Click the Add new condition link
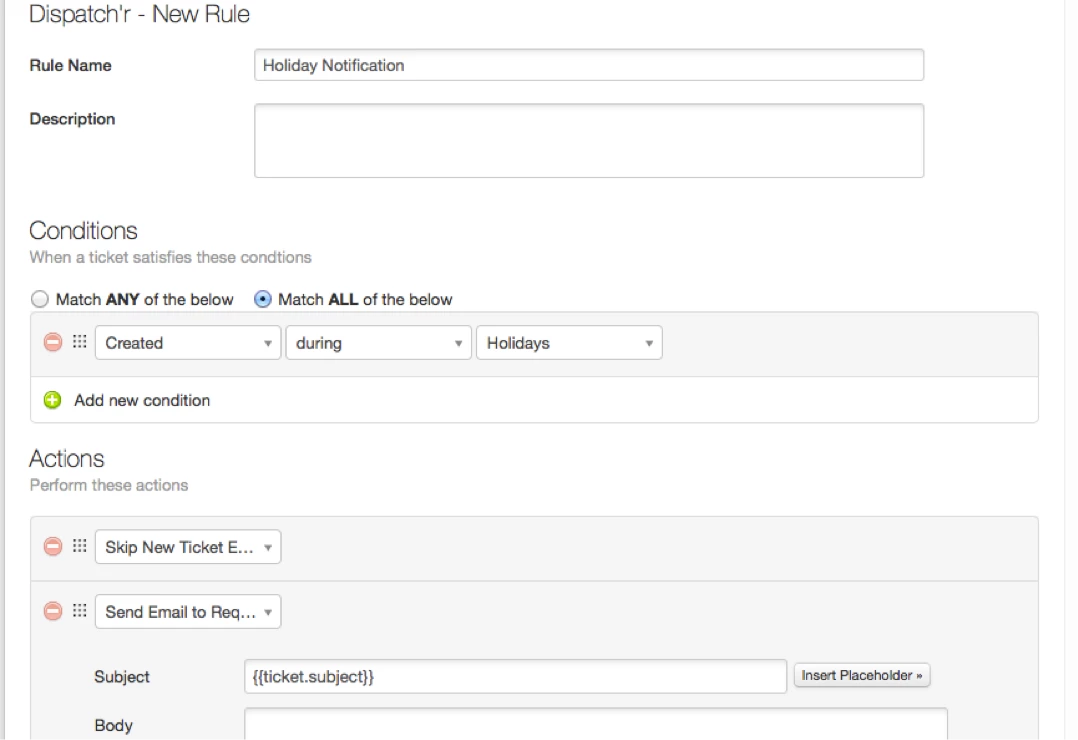This screenshot has height=740, width=1078. point(142,400)
